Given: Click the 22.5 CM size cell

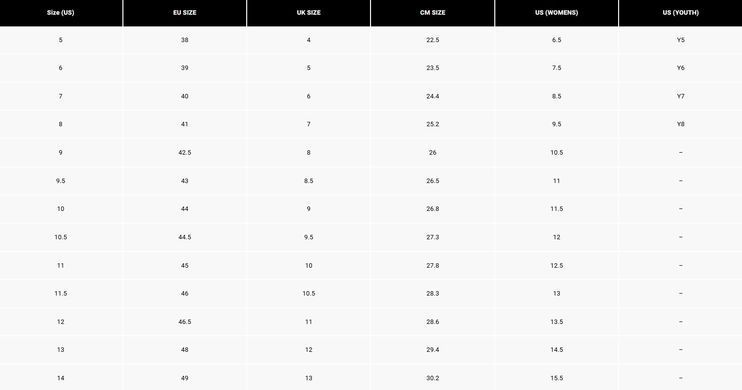Looking at the screenshot, I should click(x=433, y=40).
